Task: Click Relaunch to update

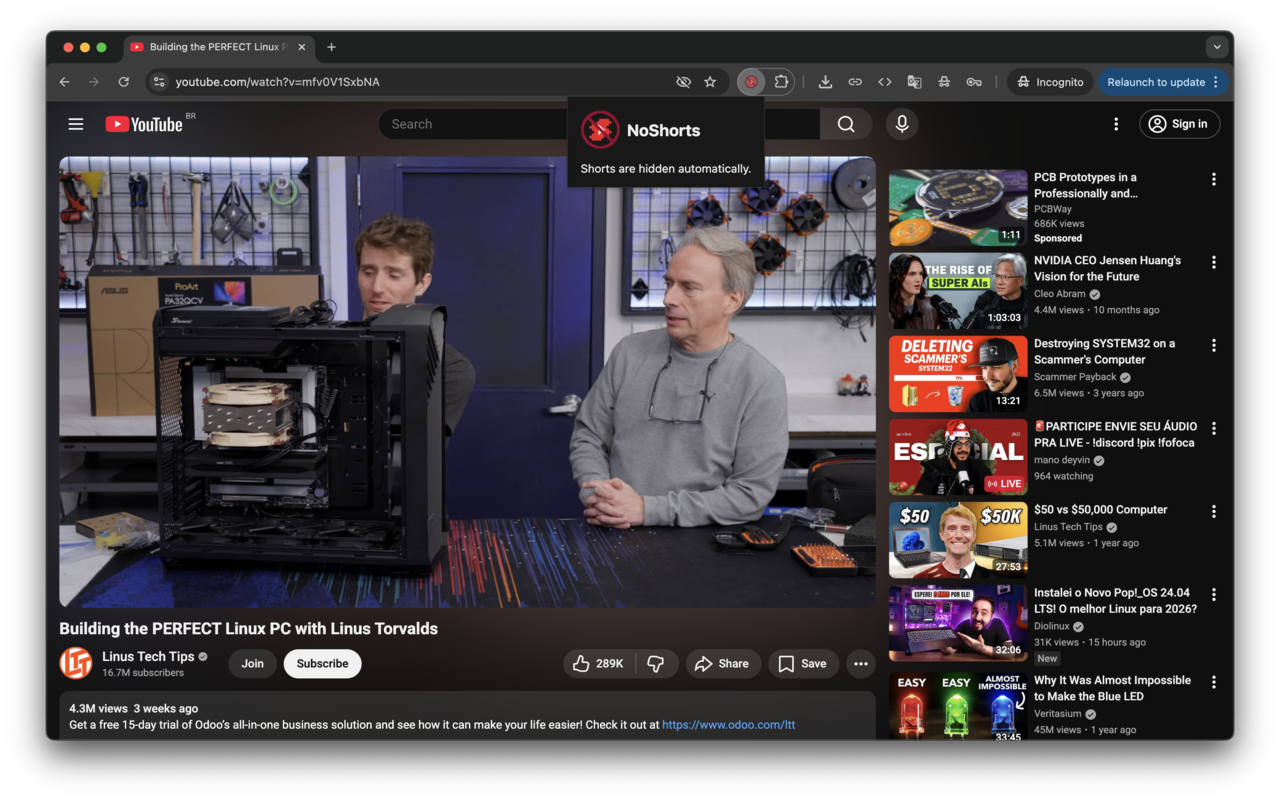Action: [1156, 82]
